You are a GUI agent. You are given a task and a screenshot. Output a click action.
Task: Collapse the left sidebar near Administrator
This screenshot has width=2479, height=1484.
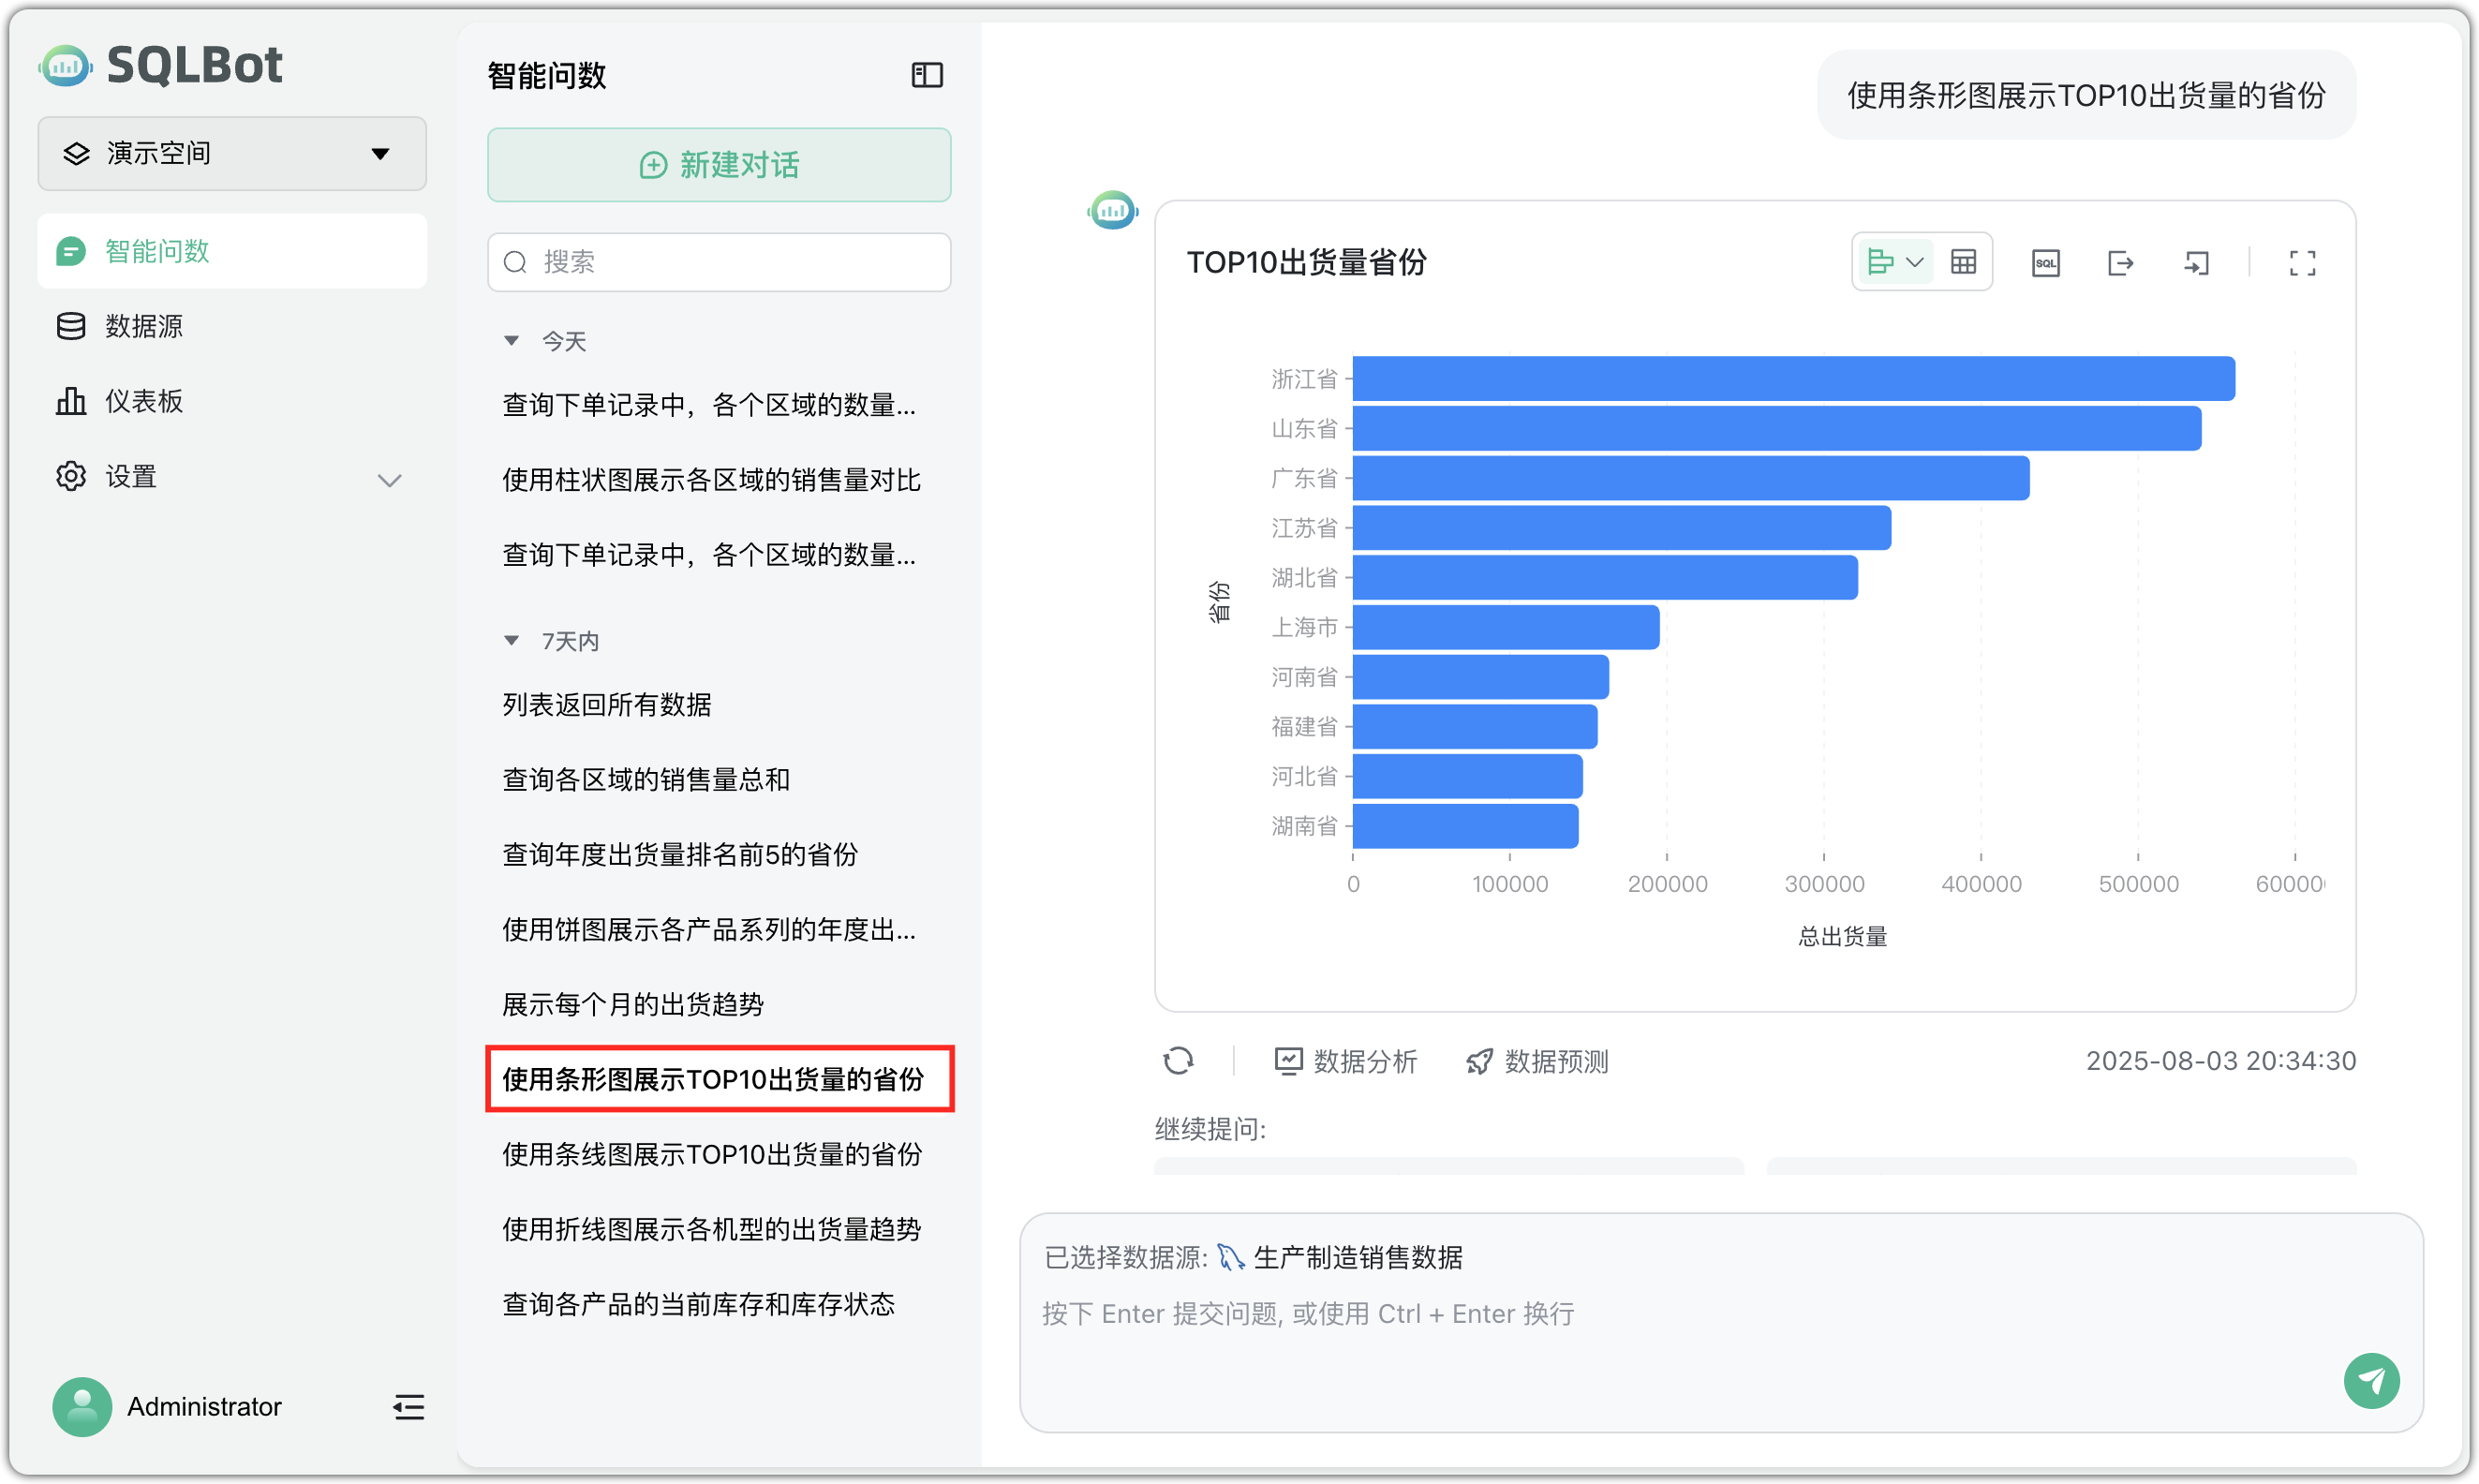[x=408, y=1407]
